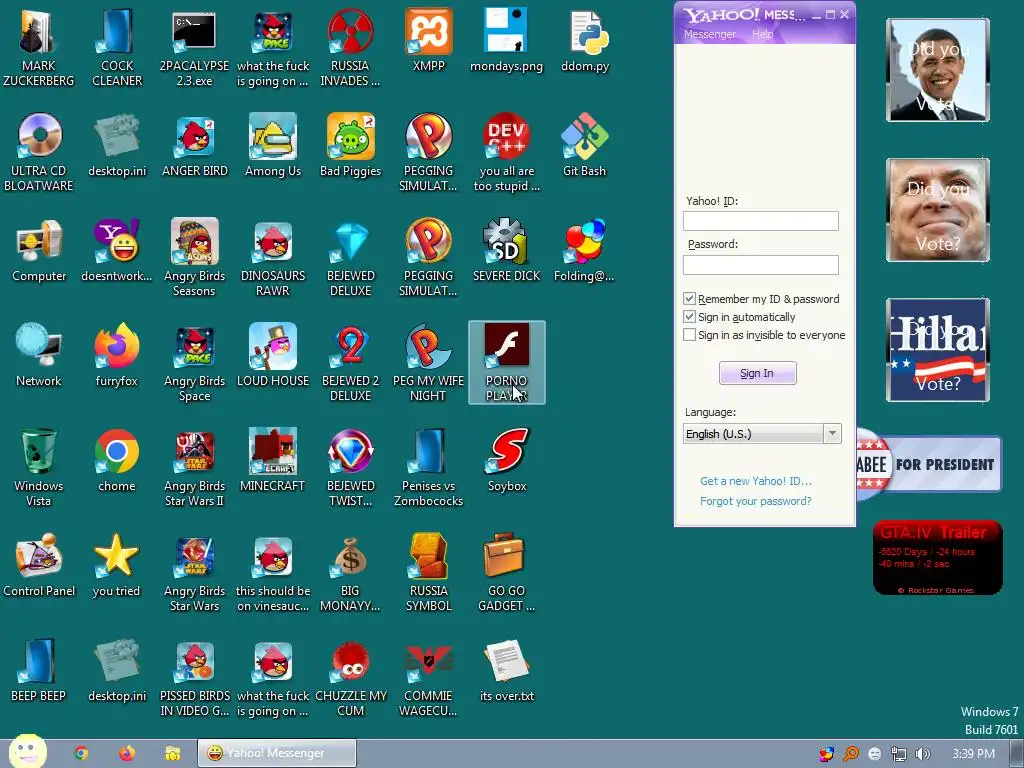Screen dimensions: 1024x768
Task: Open the Help menu in Yahoo Messenger
Action: 762,34
